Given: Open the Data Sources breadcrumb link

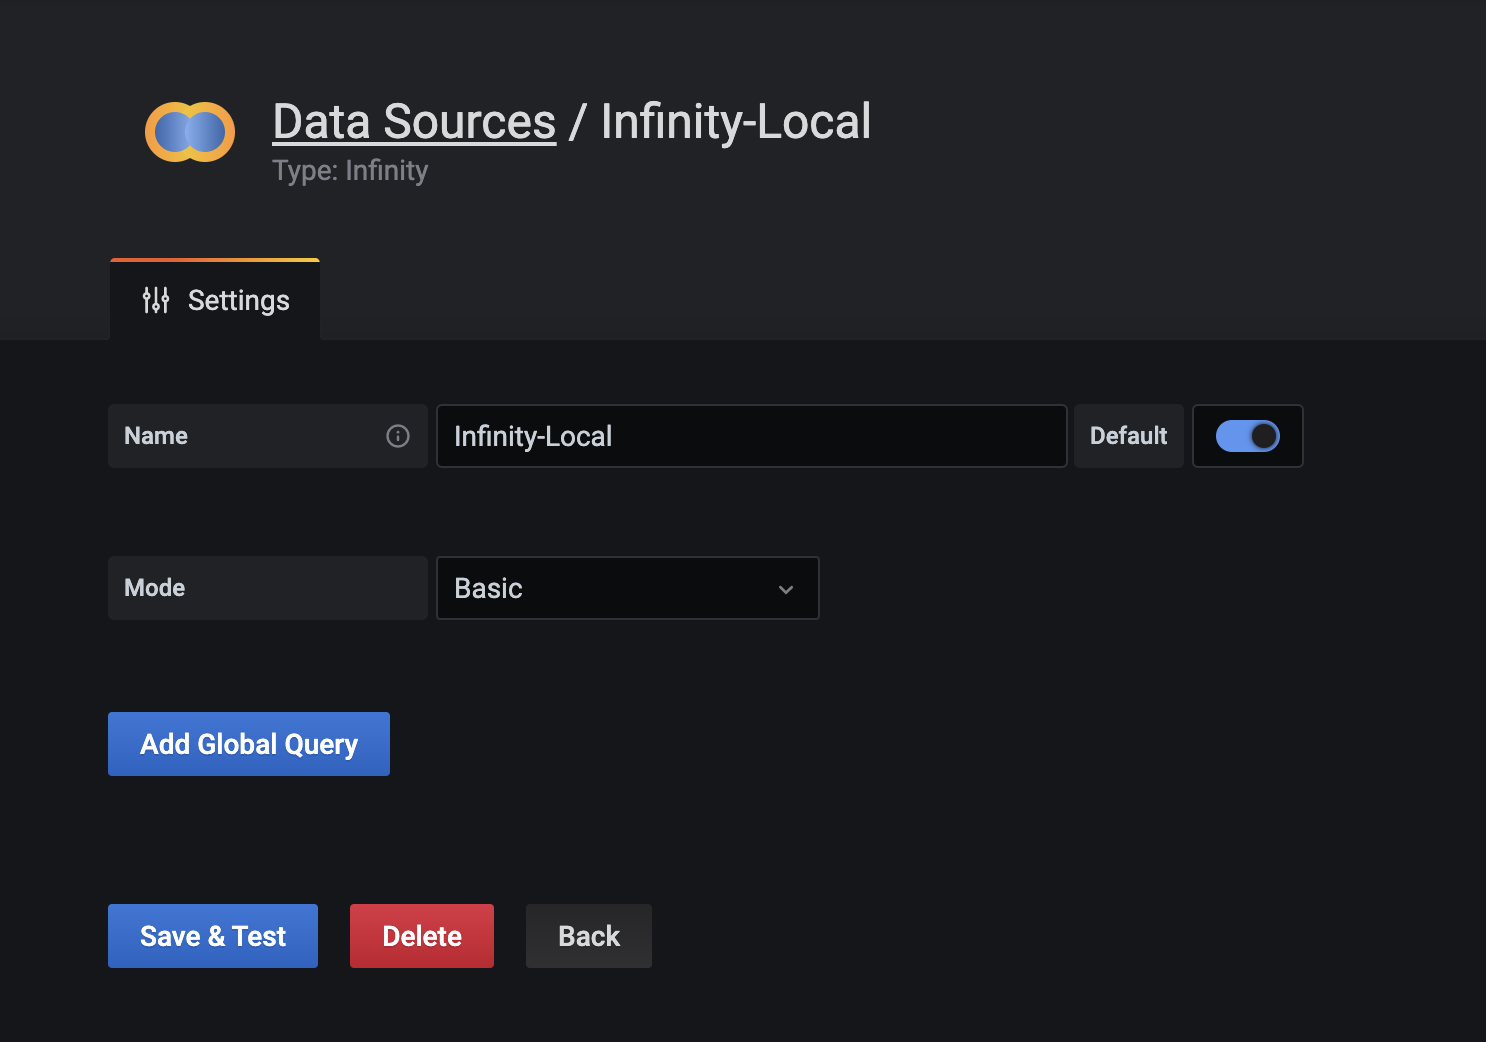Looking at the screenshot, I should [413, 121].
